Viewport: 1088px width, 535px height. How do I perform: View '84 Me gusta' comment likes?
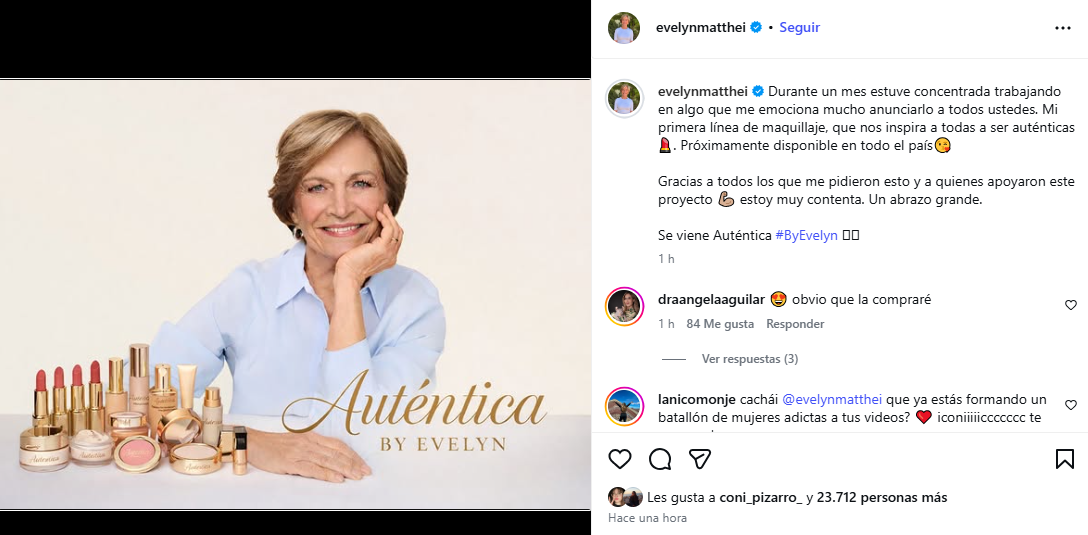[x=720, y=324]
